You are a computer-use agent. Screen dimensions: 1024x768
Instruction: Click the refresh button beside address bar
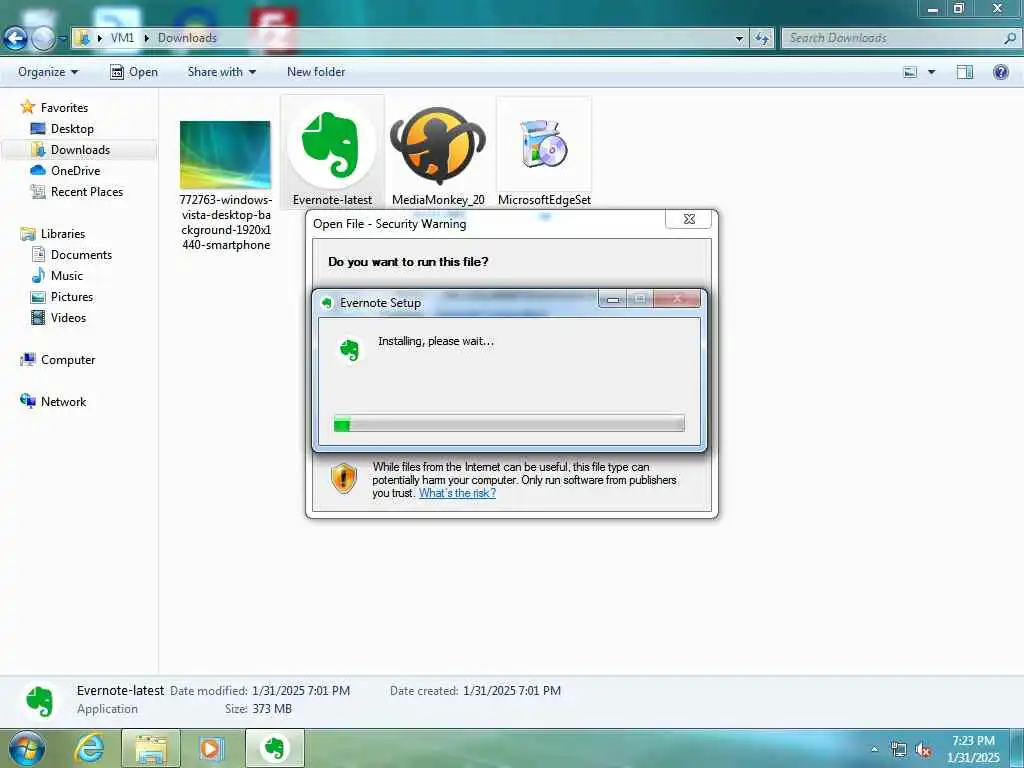click(x=761, y=38)
